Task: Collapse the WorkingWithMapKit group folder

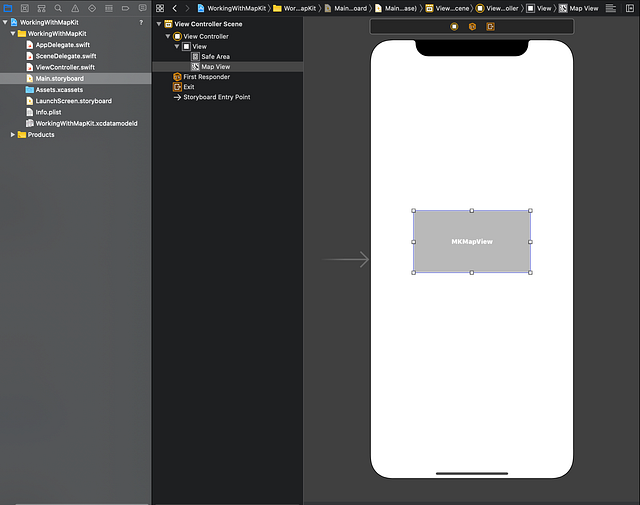Action: [x=13, y=33]
